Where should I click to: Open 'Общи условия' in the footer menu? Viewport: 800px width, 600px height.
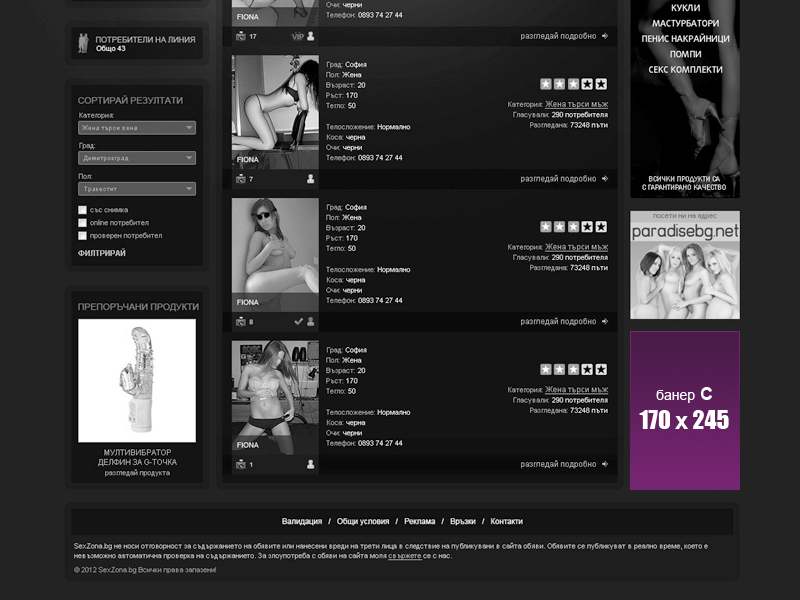363,521
